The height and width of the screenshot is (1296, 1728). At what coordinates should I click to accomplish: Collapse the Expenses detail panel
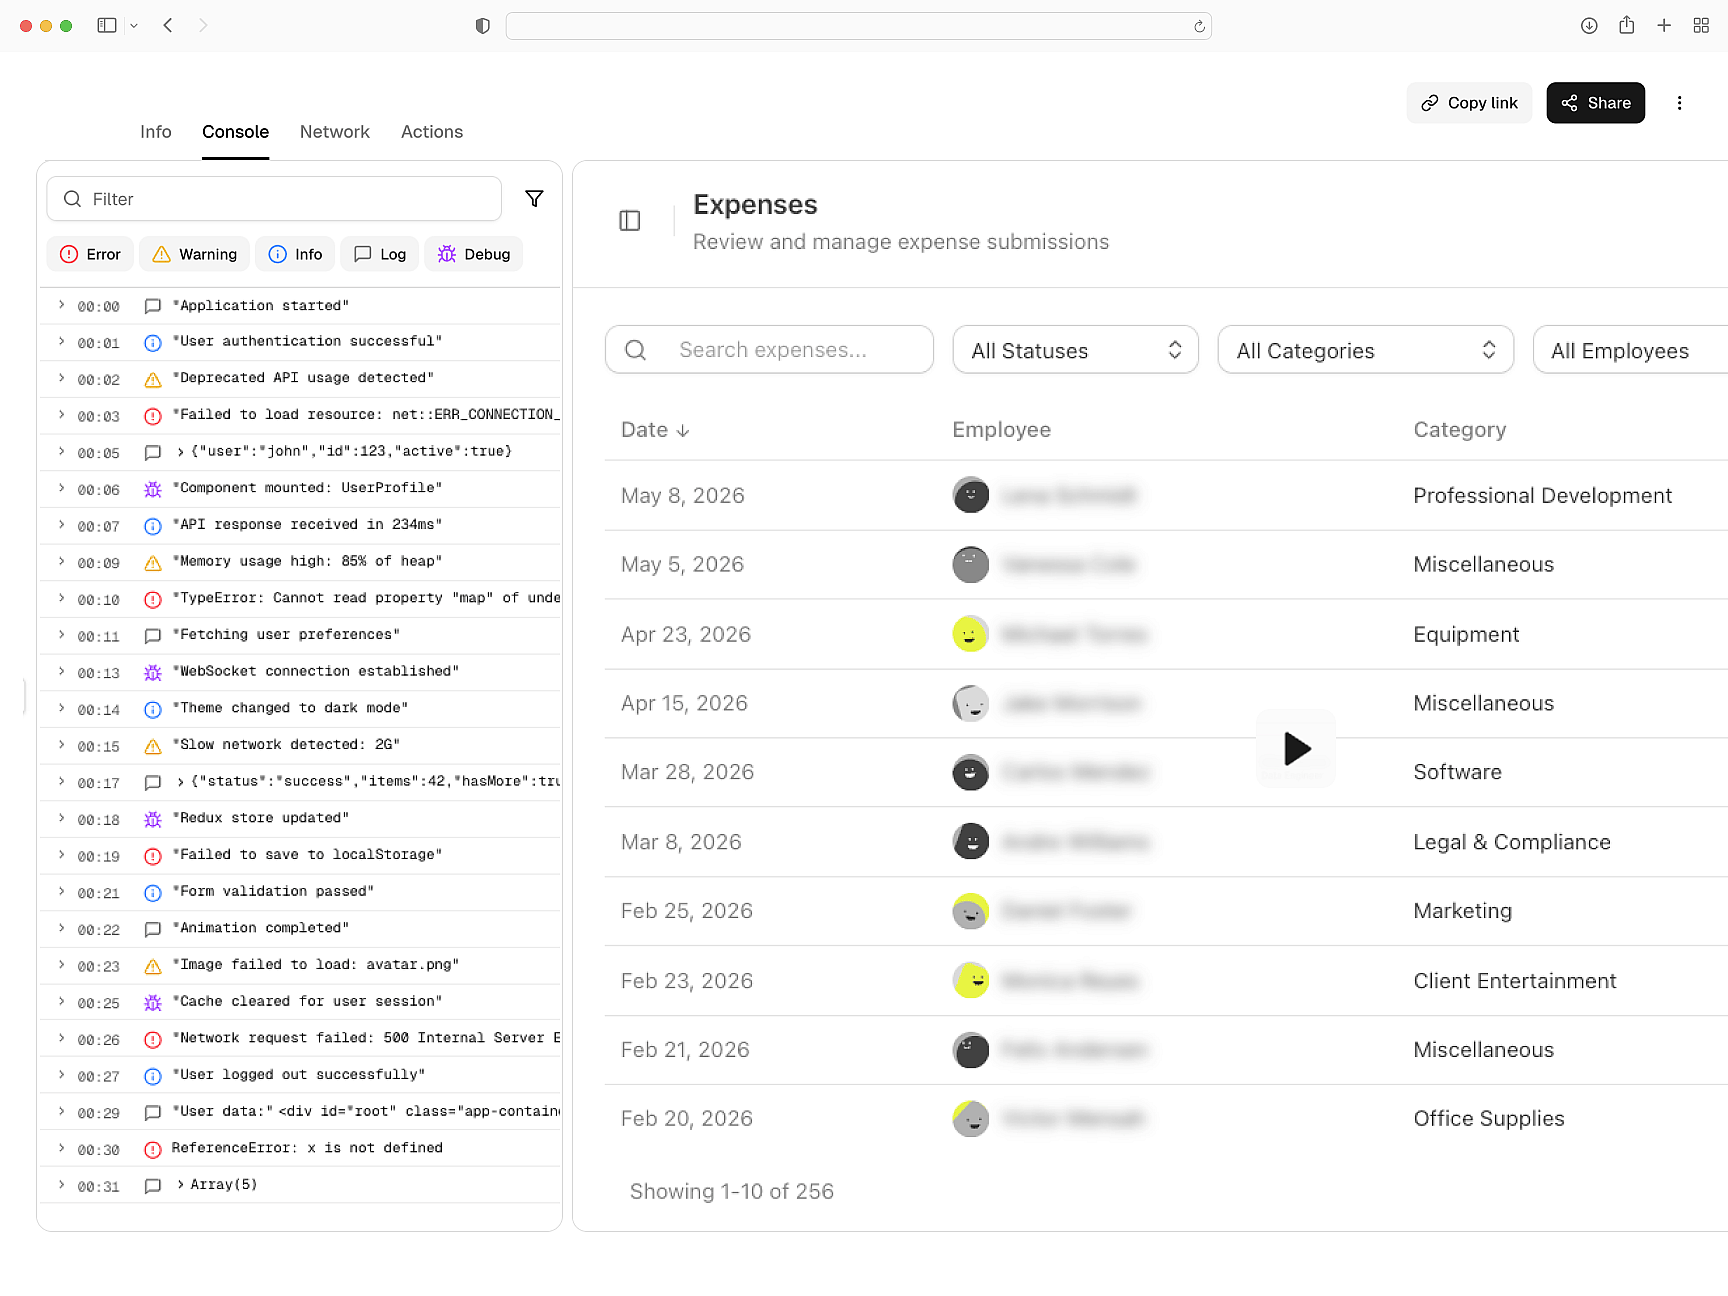[630, 220]
